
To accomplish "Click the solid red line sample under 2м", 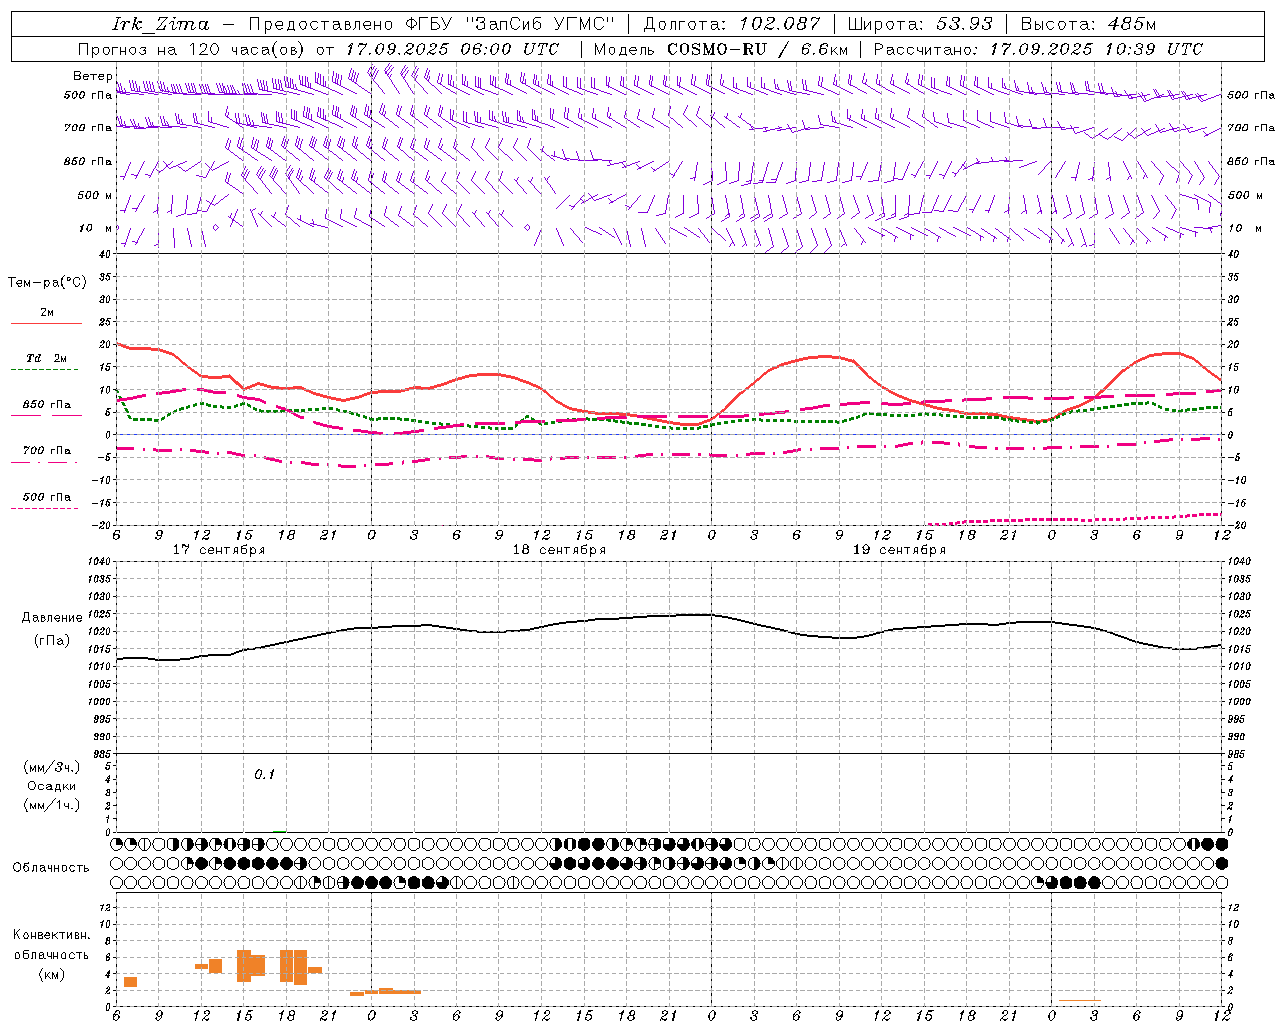I will click(46, 324).
